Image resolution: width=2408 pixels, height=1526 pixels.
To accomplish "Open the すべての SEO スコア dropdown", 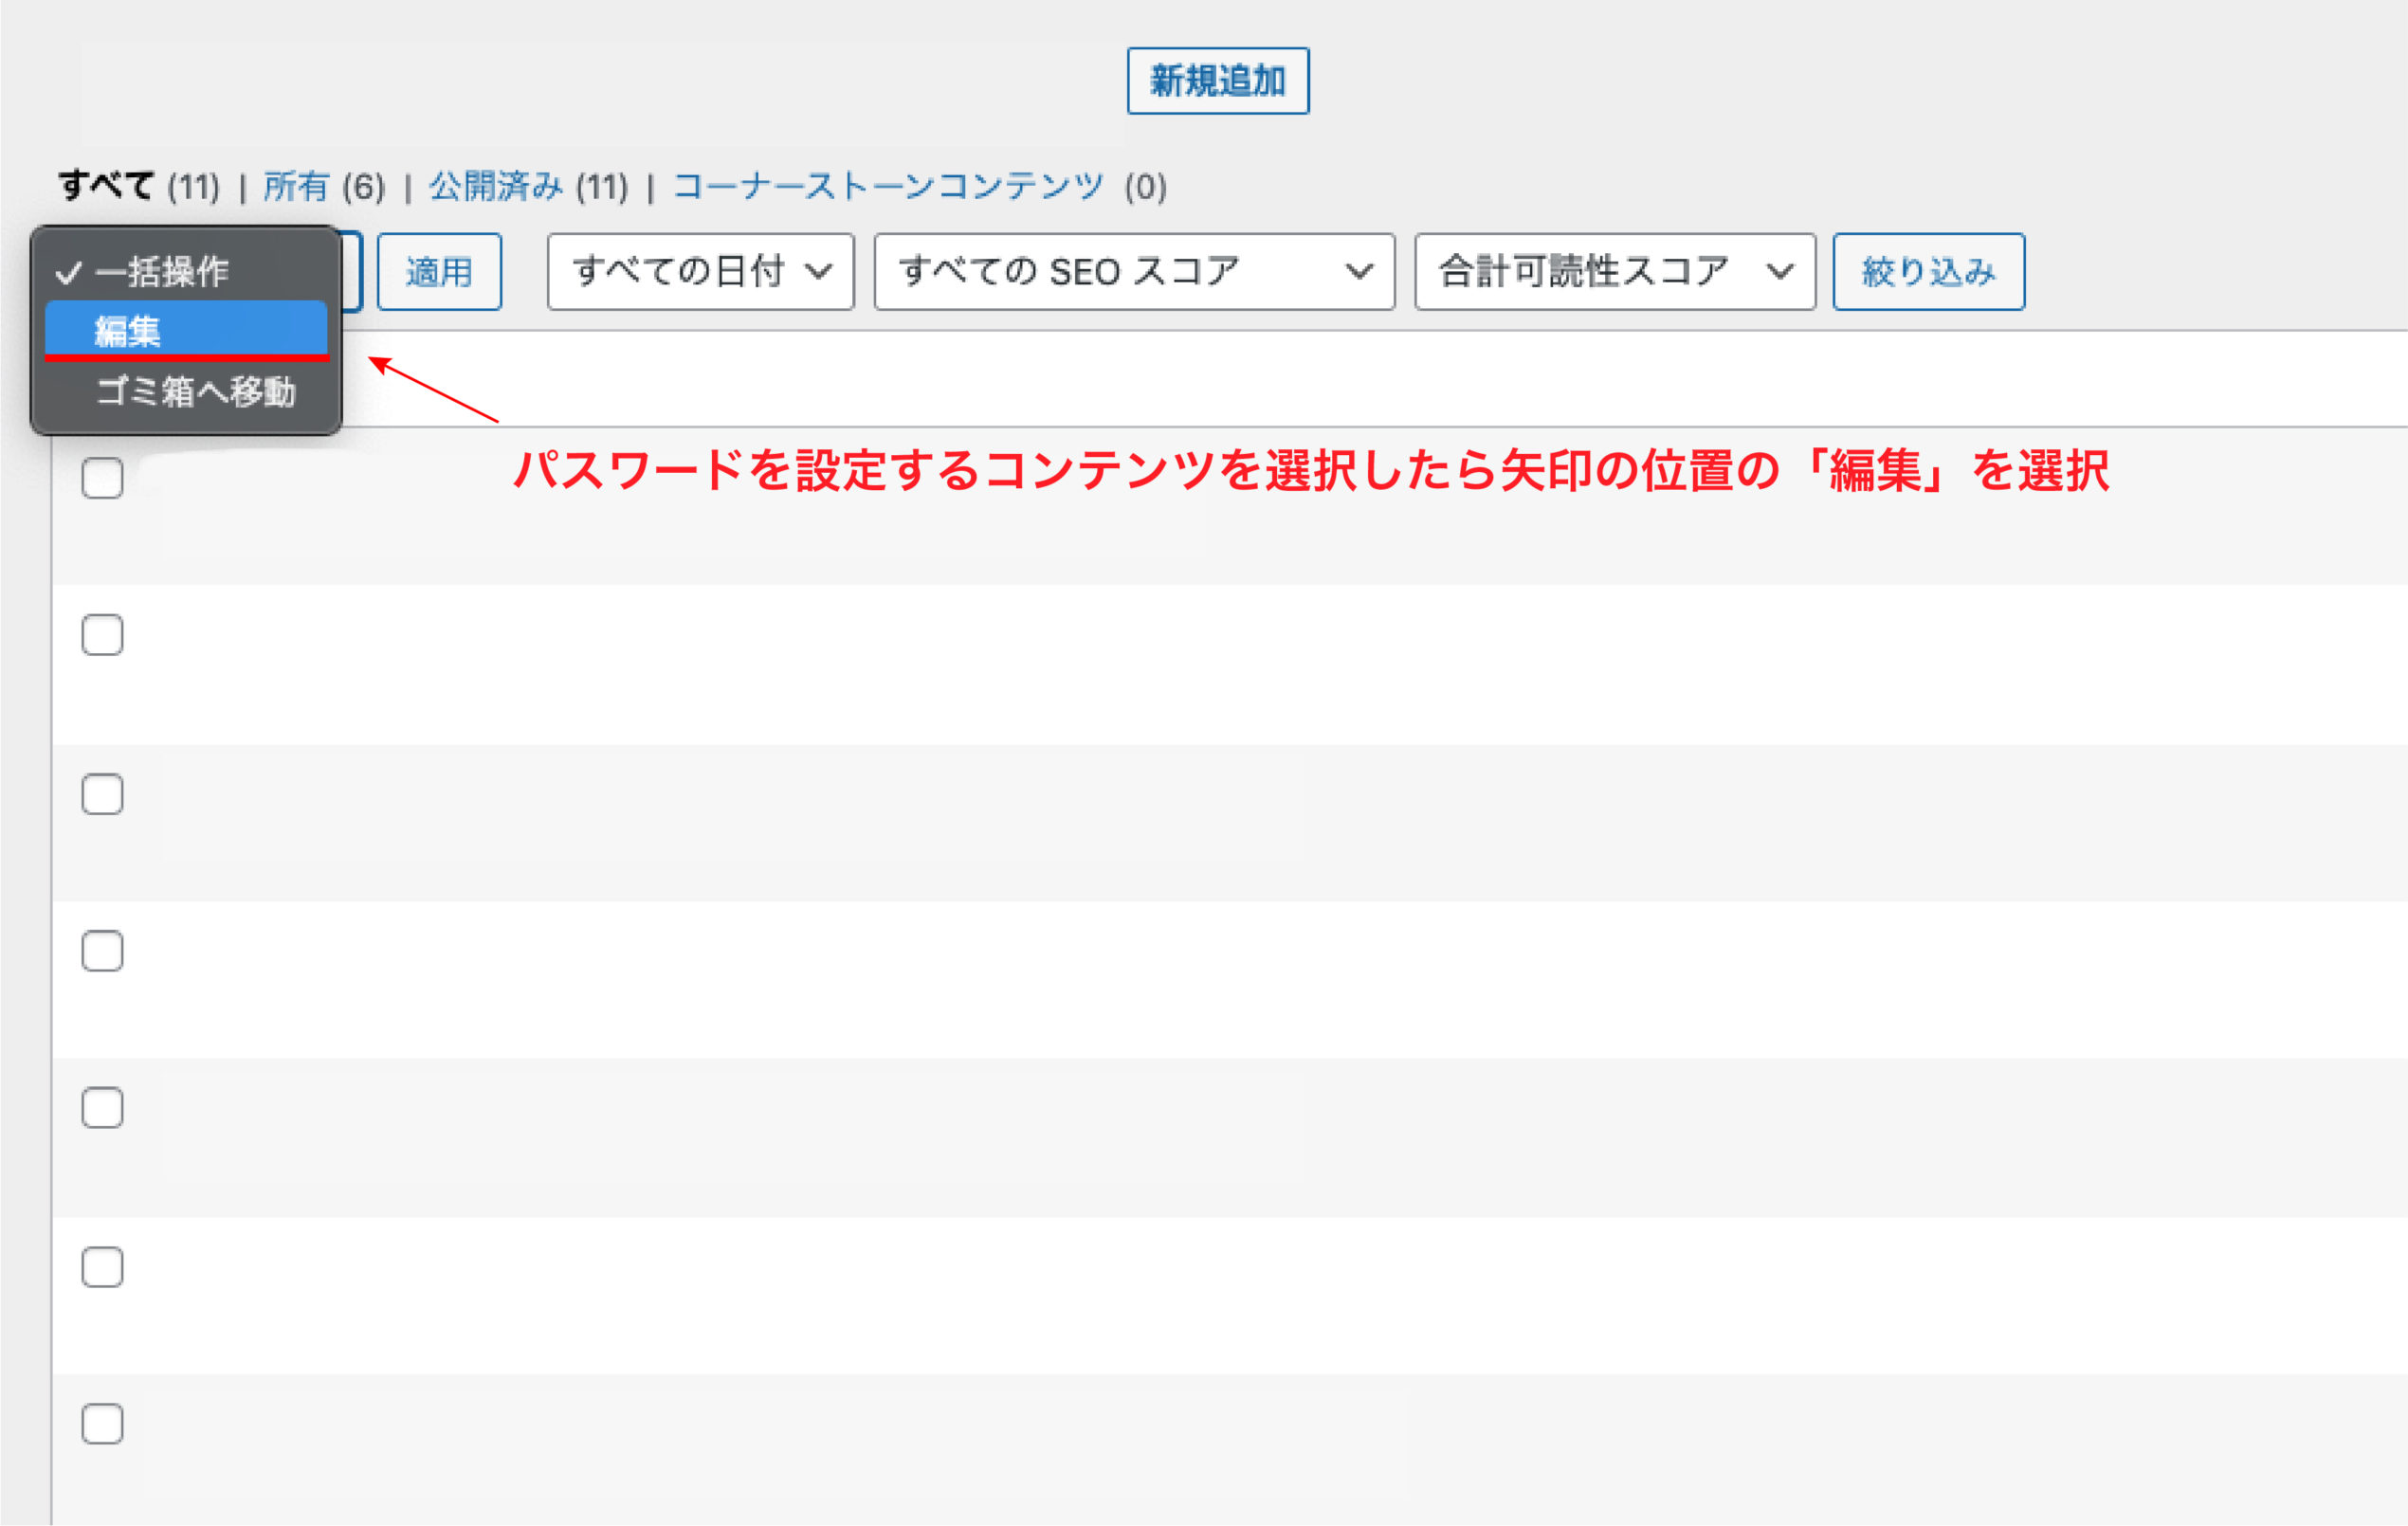I will 1131,270.
